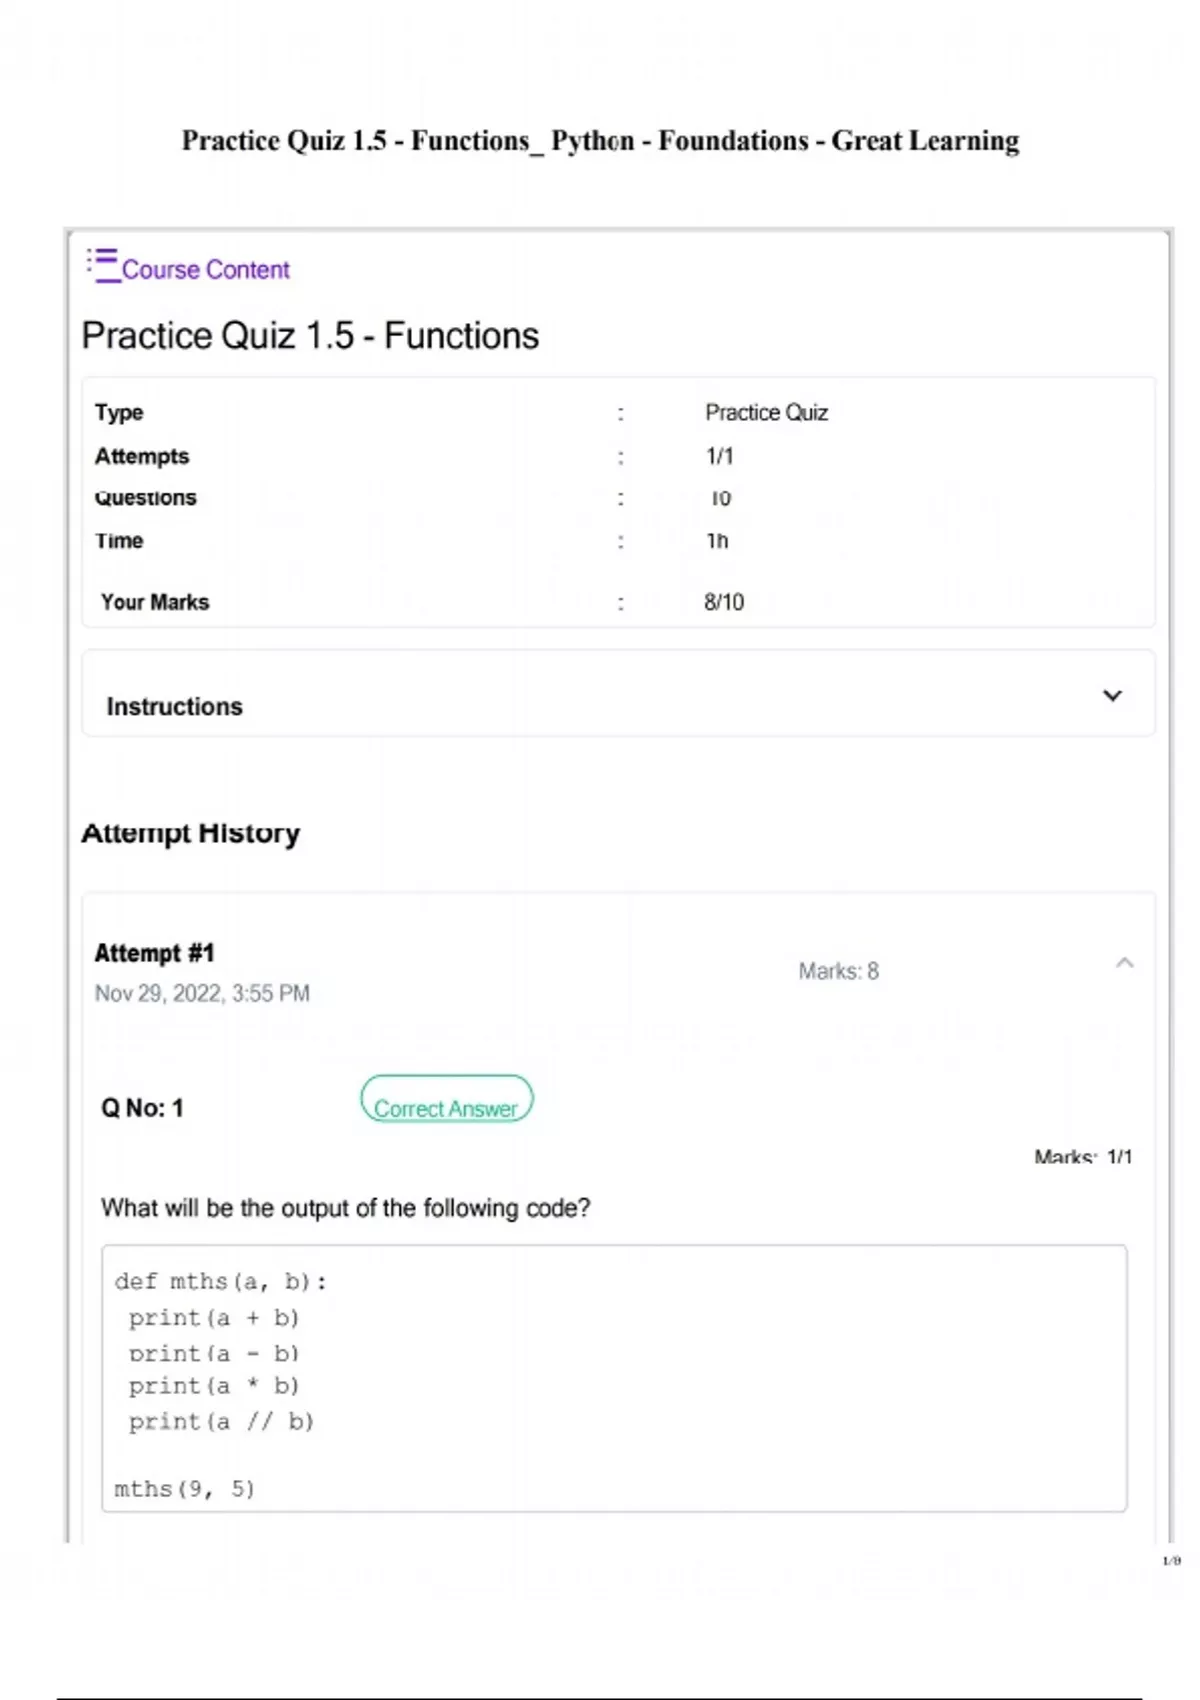Click the Type Practice Quiz value

point(766,412)
